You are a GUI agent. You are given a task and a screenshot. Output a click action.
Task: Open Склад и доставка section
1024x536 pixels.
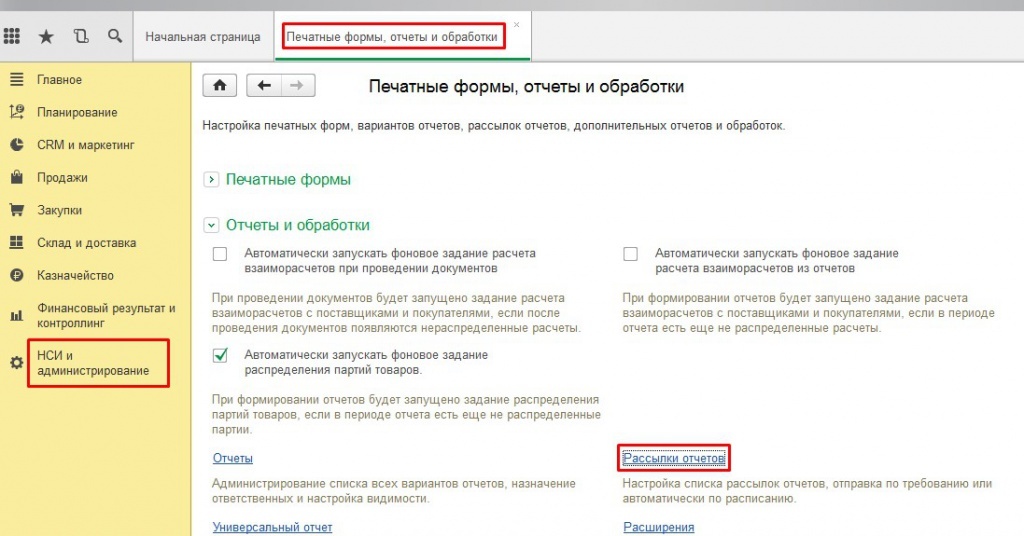tap(86, 243)
